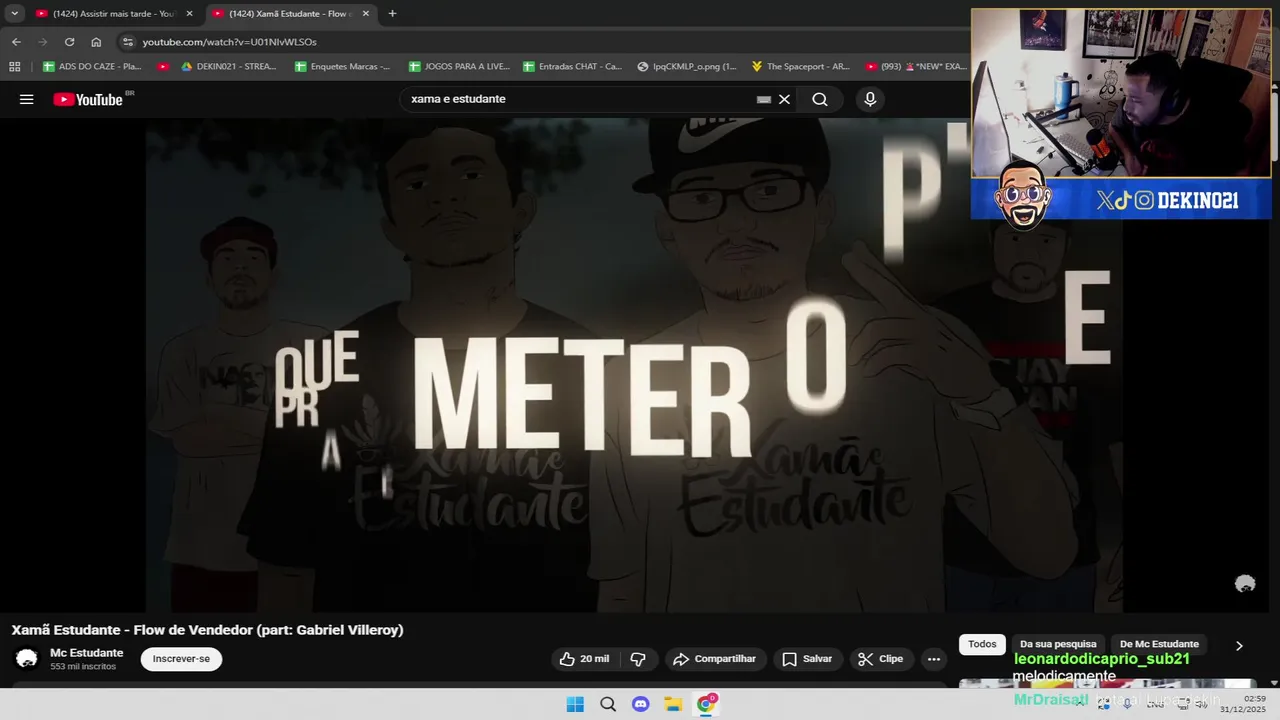Image resolution: width=1280 pixels, height=720 pixels.
Task: Click the video title Flow de Vendedor
Action: tap(207, 630)
